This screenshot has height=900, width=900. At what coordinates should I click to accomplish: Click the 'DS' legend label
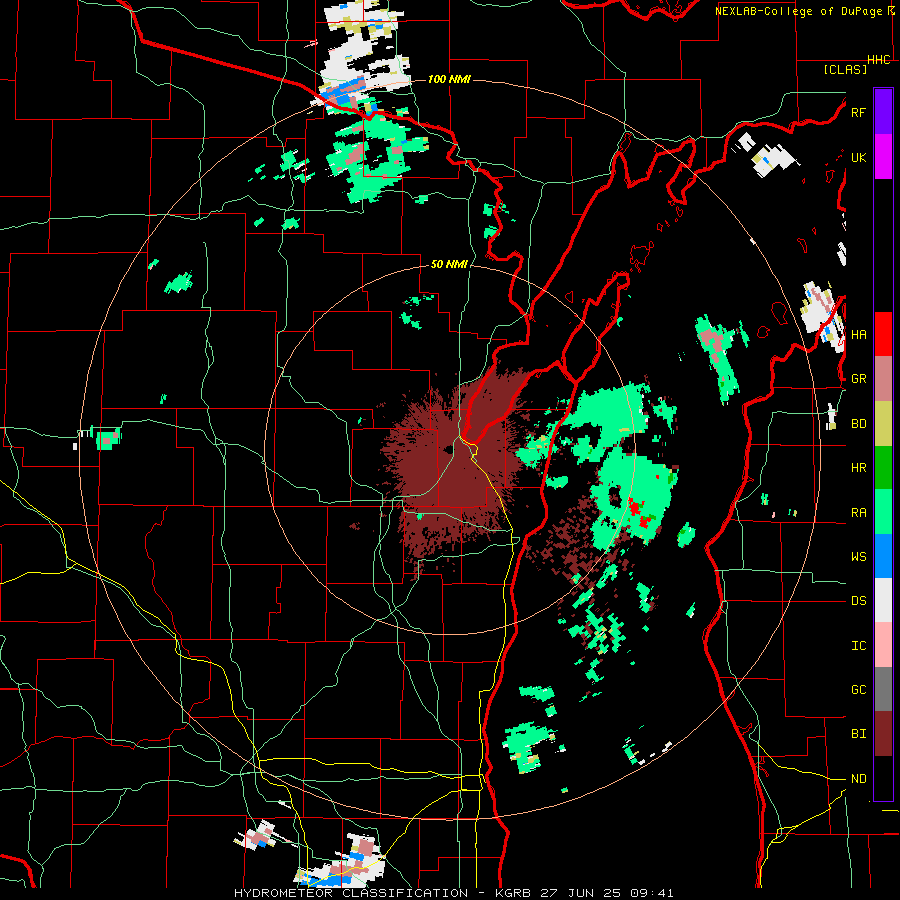click(x=858, y=601)
